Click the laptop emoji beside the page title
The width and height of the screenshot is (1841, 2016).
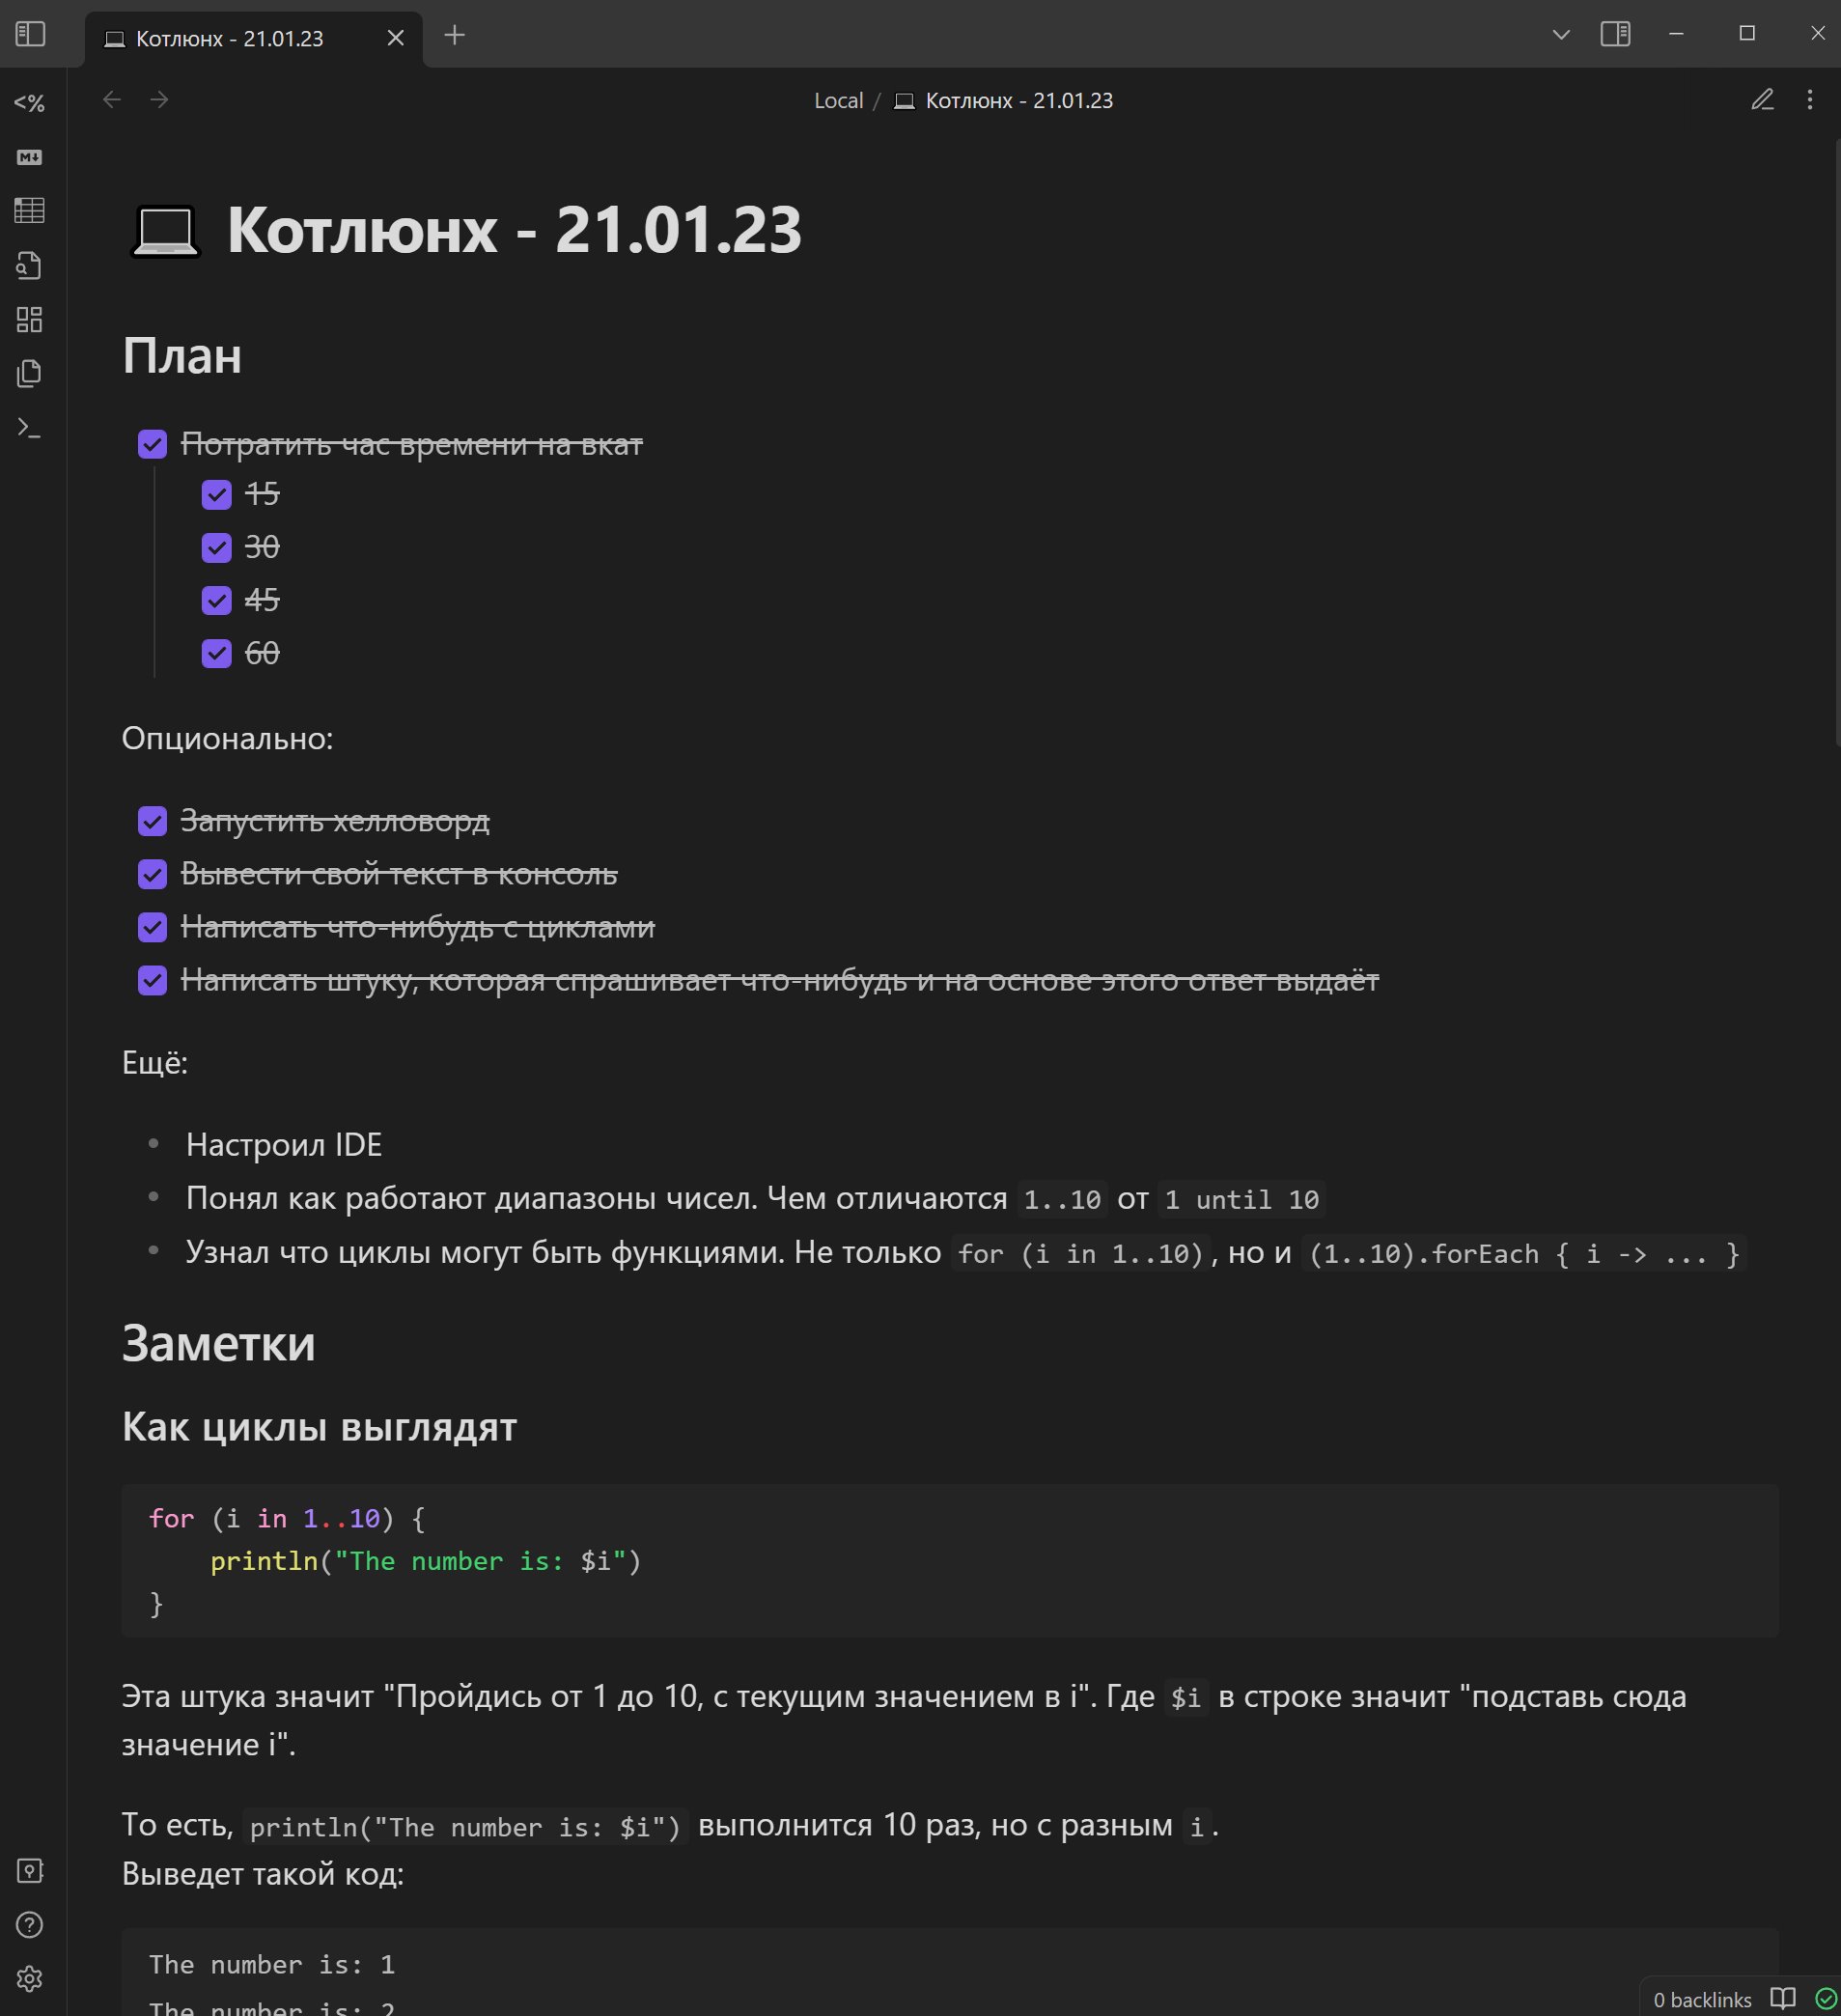(x=165, y=231)
